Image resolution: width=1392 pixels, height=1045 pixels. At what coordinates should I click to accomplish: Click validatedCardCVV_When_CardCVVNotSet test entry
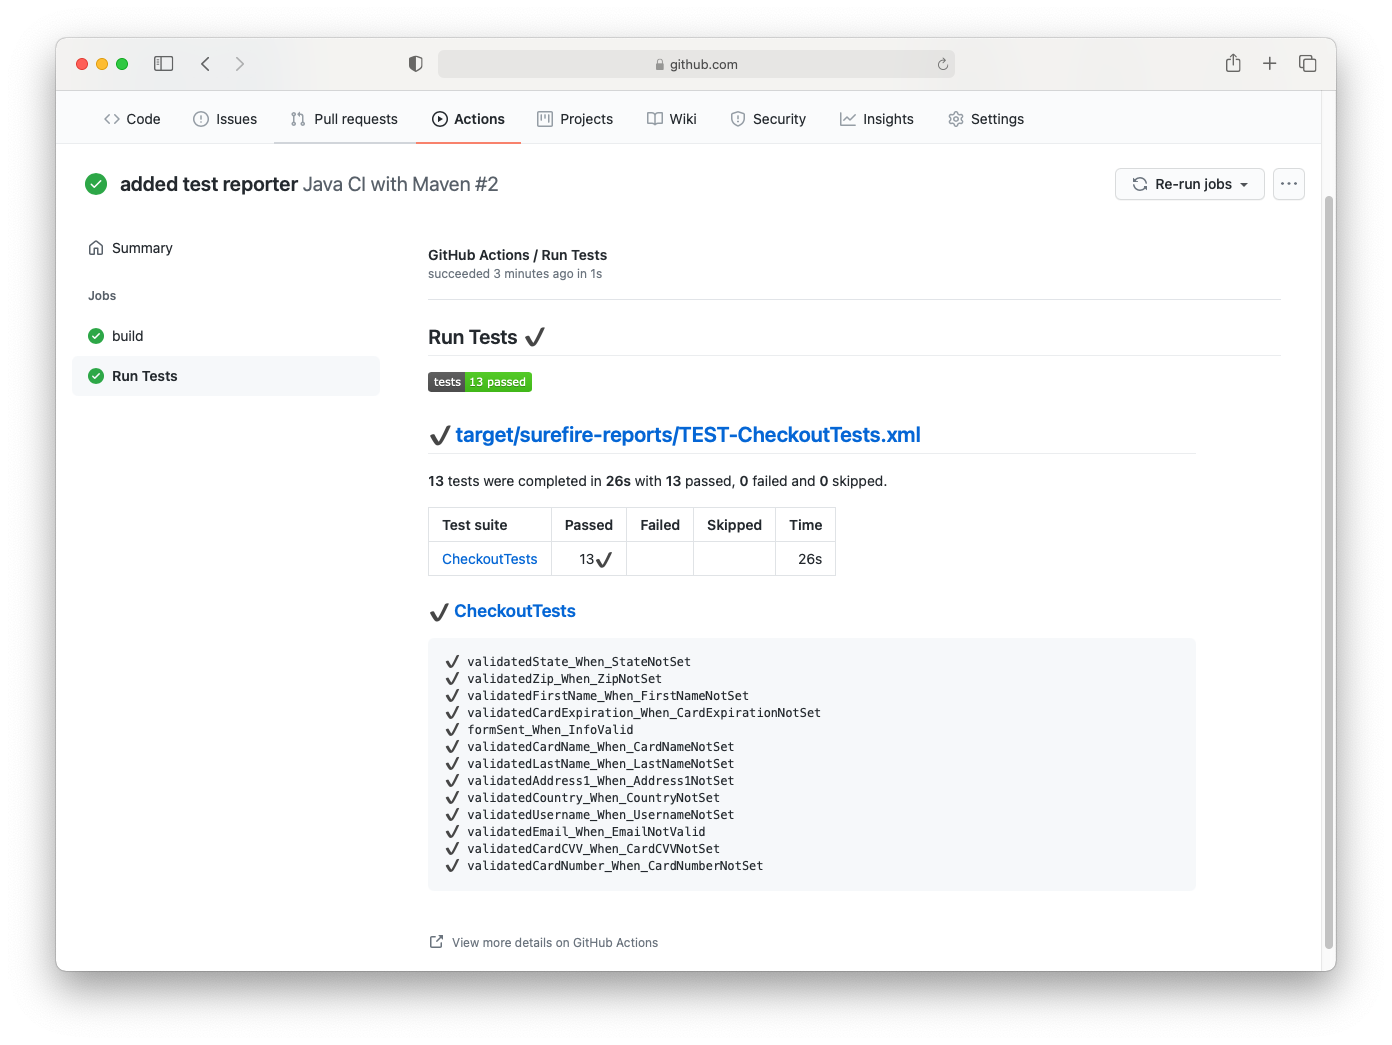[x=593, y=849]
